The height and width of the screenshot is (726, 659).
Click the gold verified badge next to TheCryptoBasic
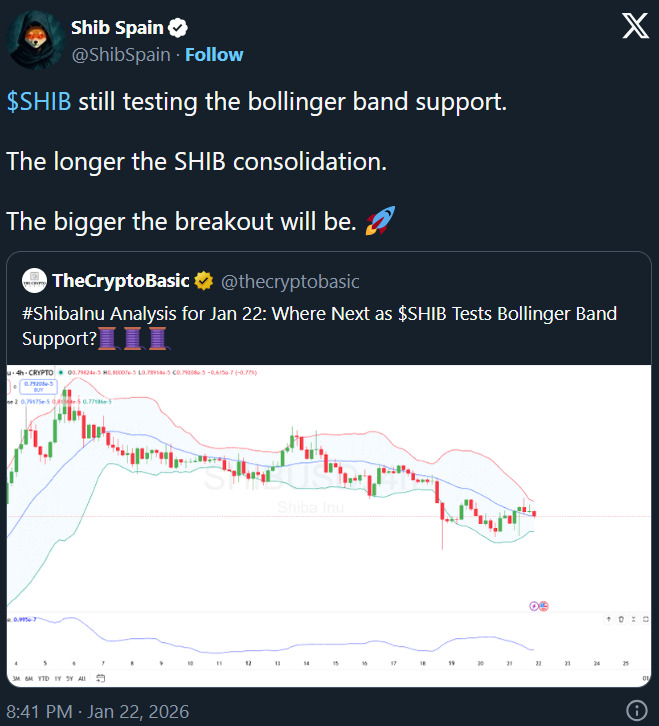[x=203, y=282]
